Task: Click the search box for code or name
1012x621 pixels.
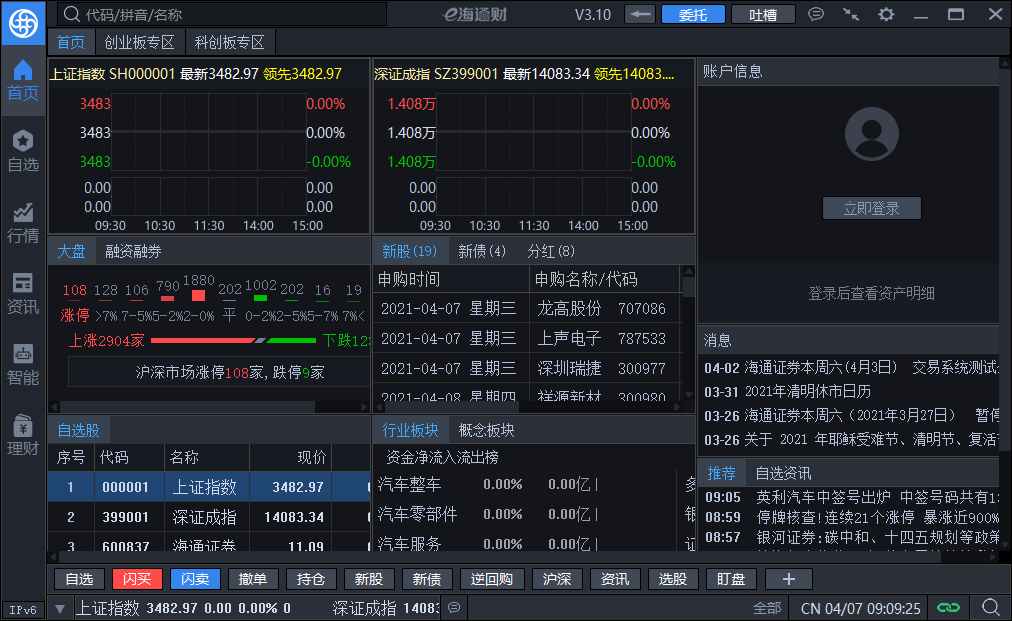Action: point(222,14)
